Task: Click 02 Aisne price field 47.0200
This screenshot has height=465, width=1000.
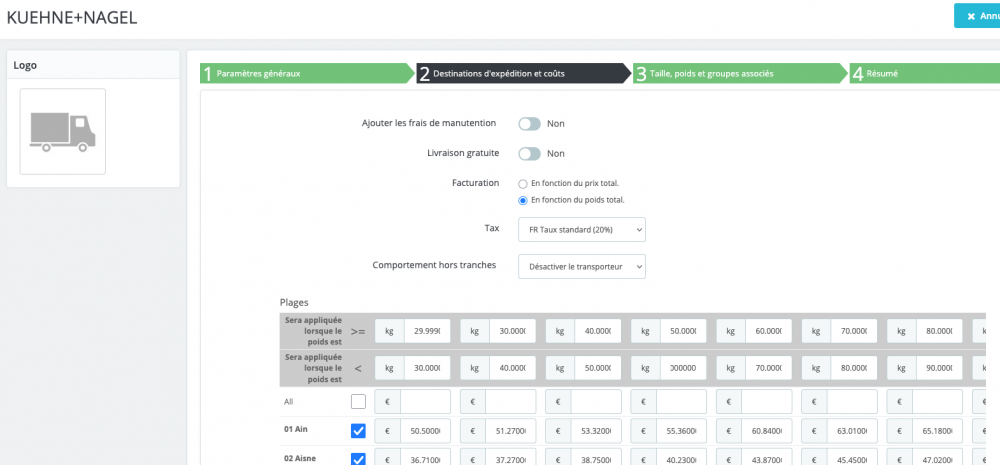Action: click(x=938, y=457)
